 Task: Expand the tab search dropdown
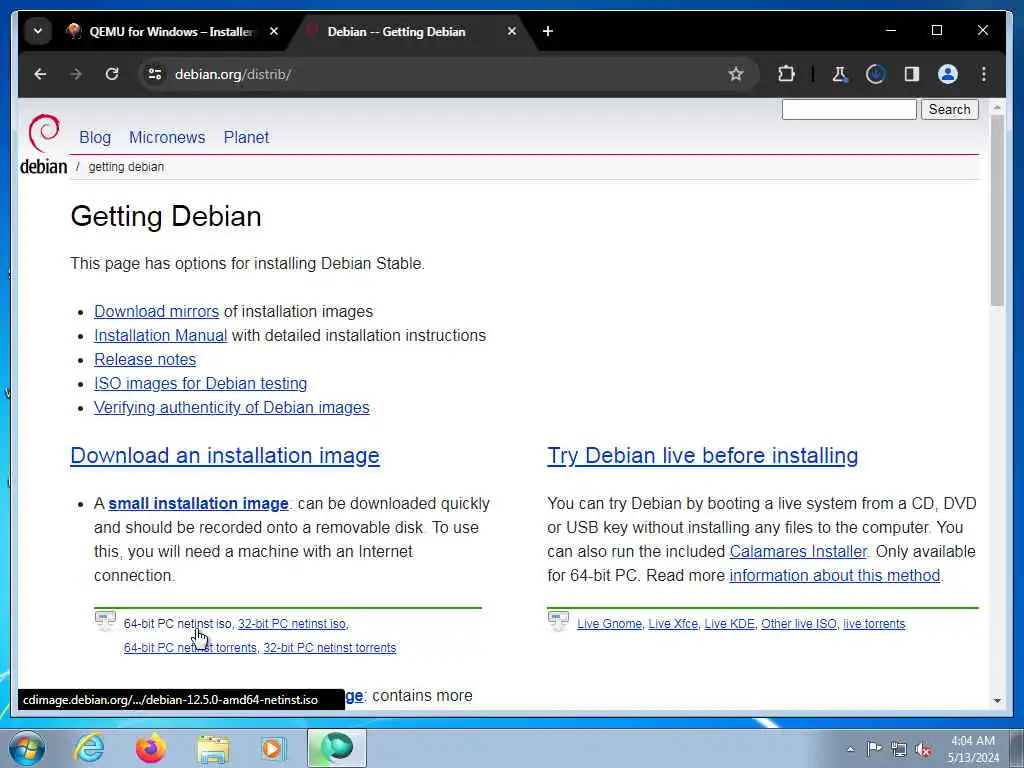38,31
